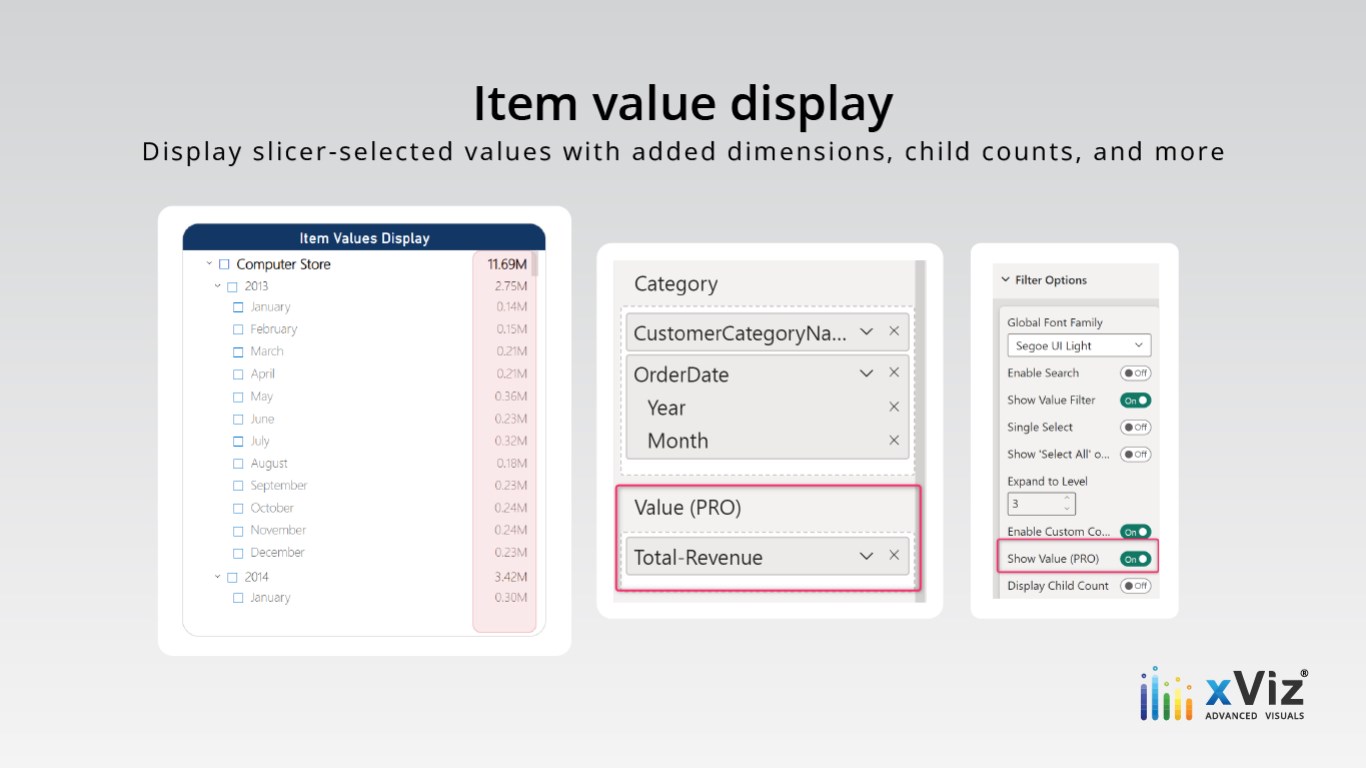Screen dimensions: 1366x768
Task: Collapse the Computer Store tree node
Action: [209, 264]
